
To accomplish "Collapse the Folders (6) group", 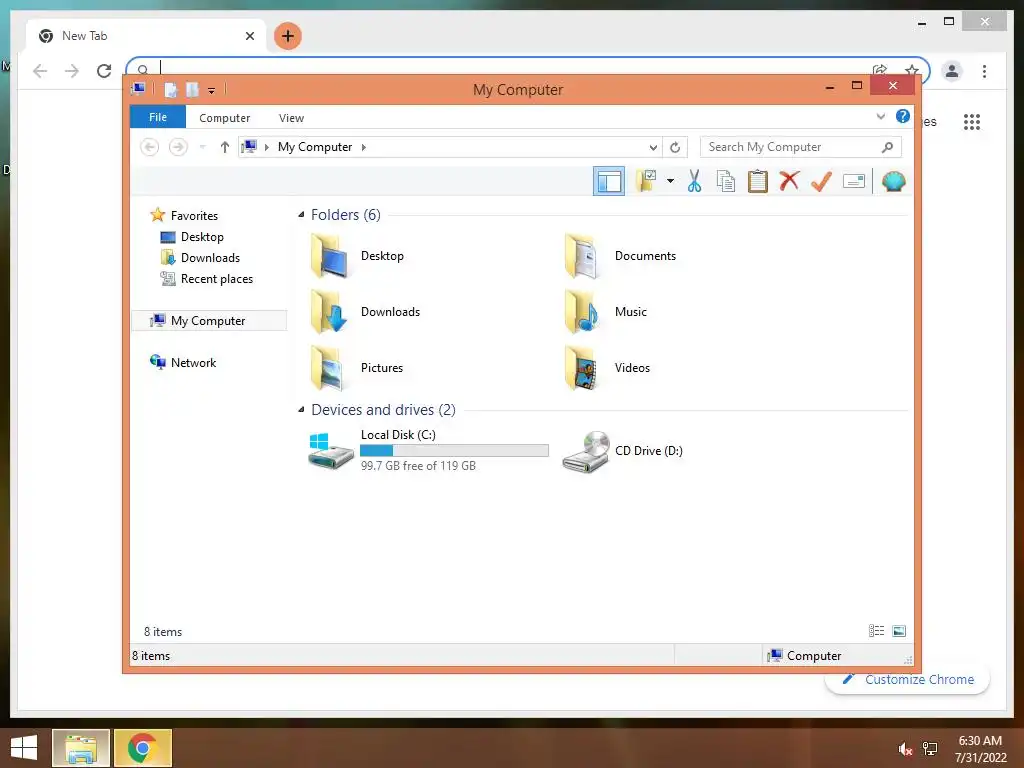I will pos(301,215).
